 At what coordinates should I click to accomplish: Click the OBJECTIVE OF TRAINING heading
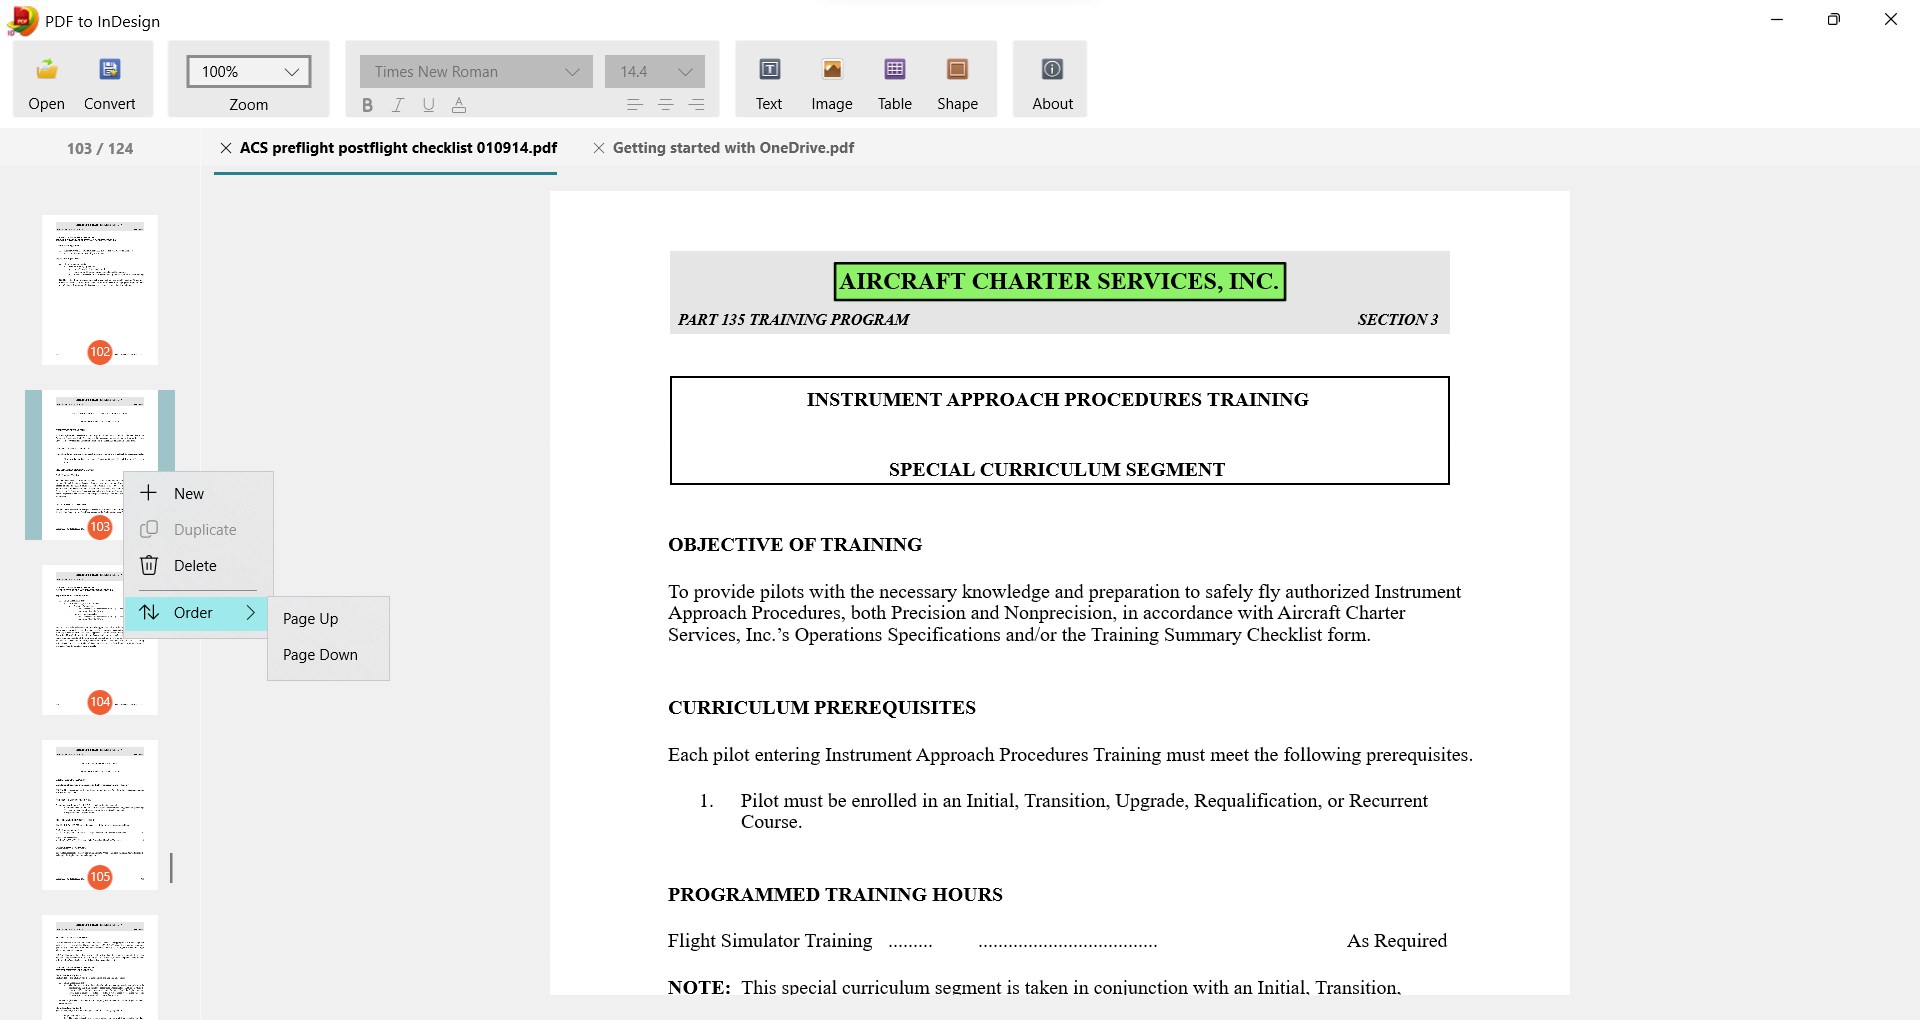pos(795,545)
